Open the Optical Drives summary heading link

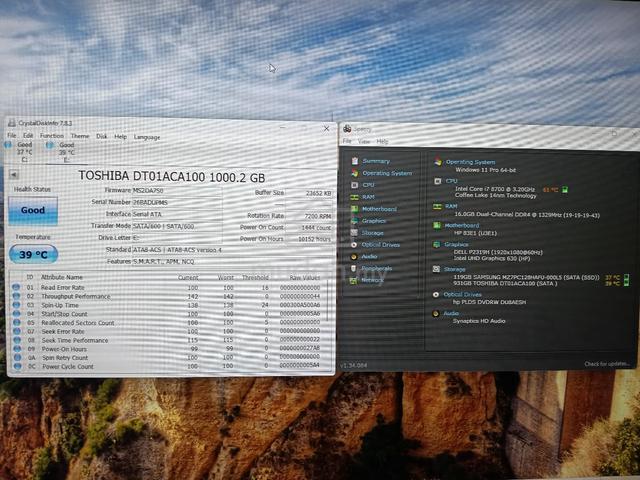pos(462,295)
